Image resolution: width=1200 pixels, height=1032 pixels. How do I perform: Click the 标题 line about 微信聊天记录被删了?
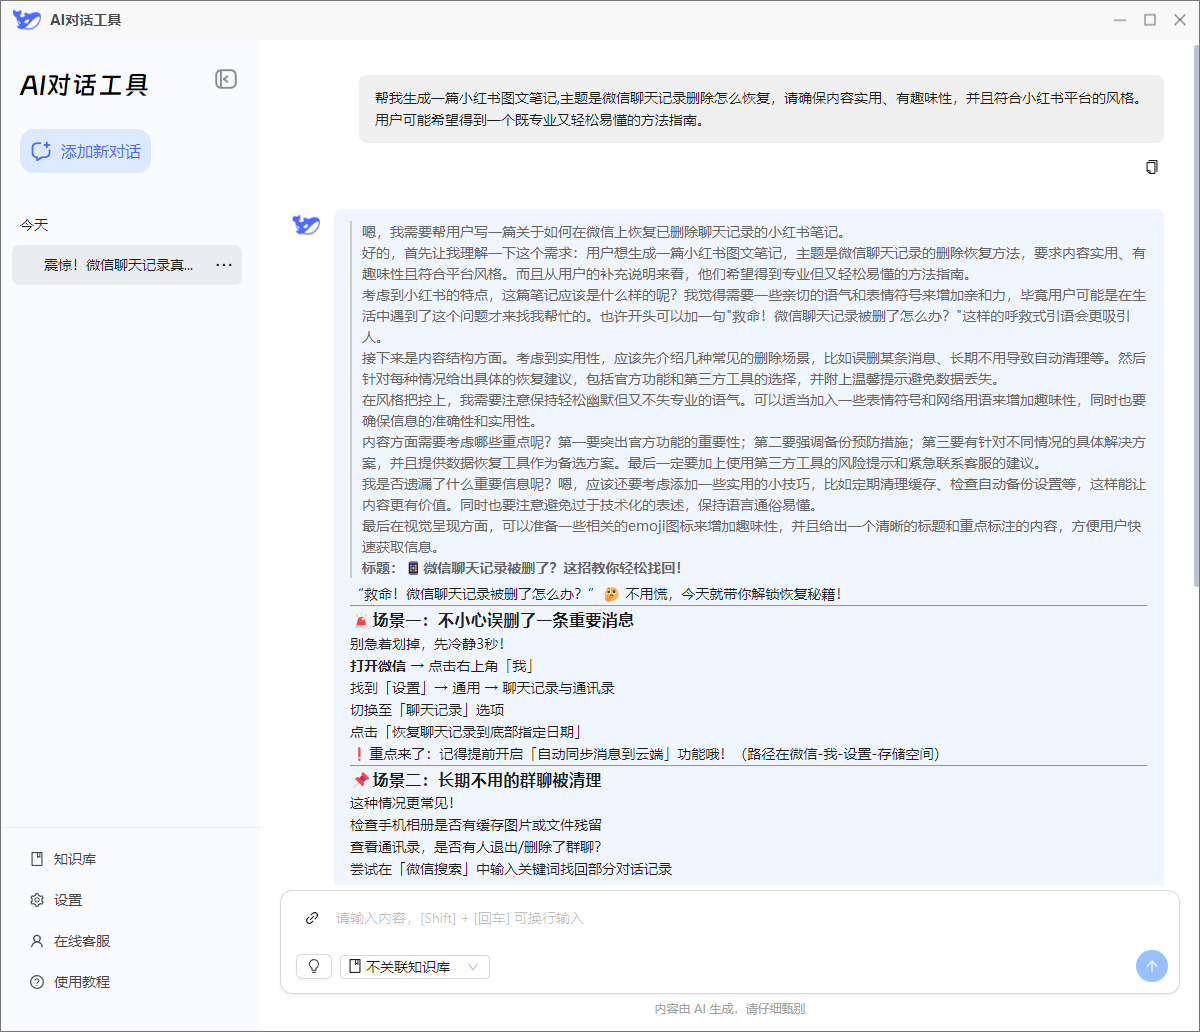[x=521, y=568]
